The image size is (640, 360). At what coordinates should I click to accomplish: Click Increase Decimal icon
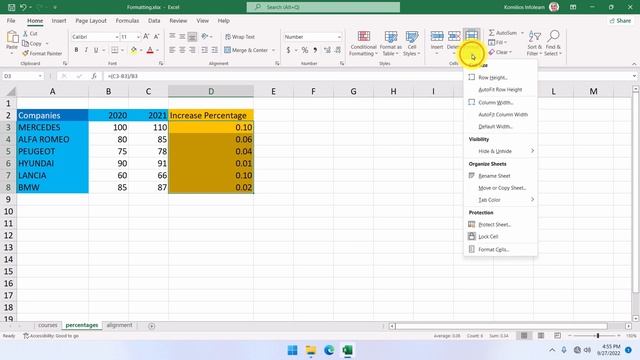pyautogui.click(x=327, y=50)
